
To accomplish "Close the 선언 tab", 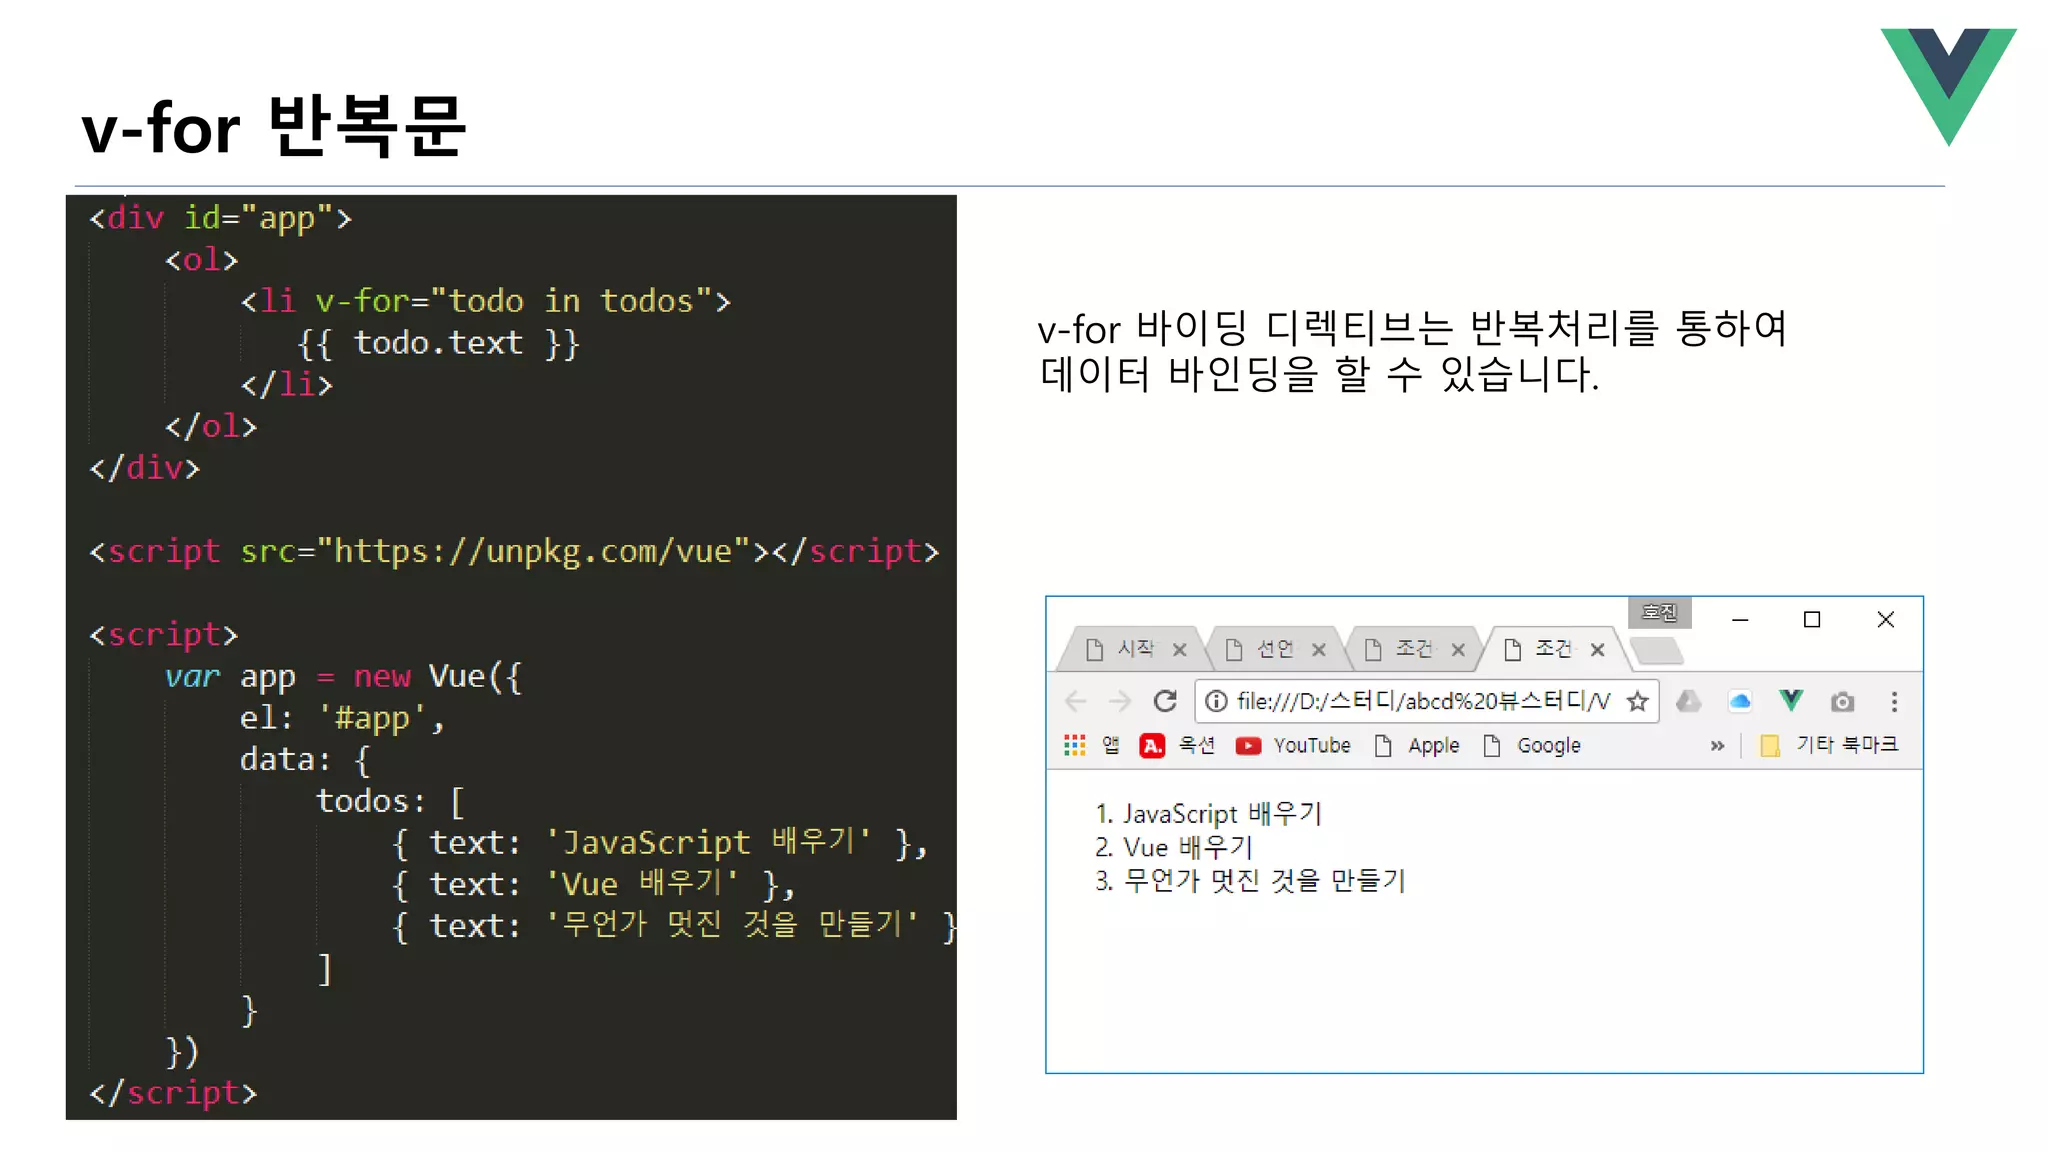I will coord(1319,650).
